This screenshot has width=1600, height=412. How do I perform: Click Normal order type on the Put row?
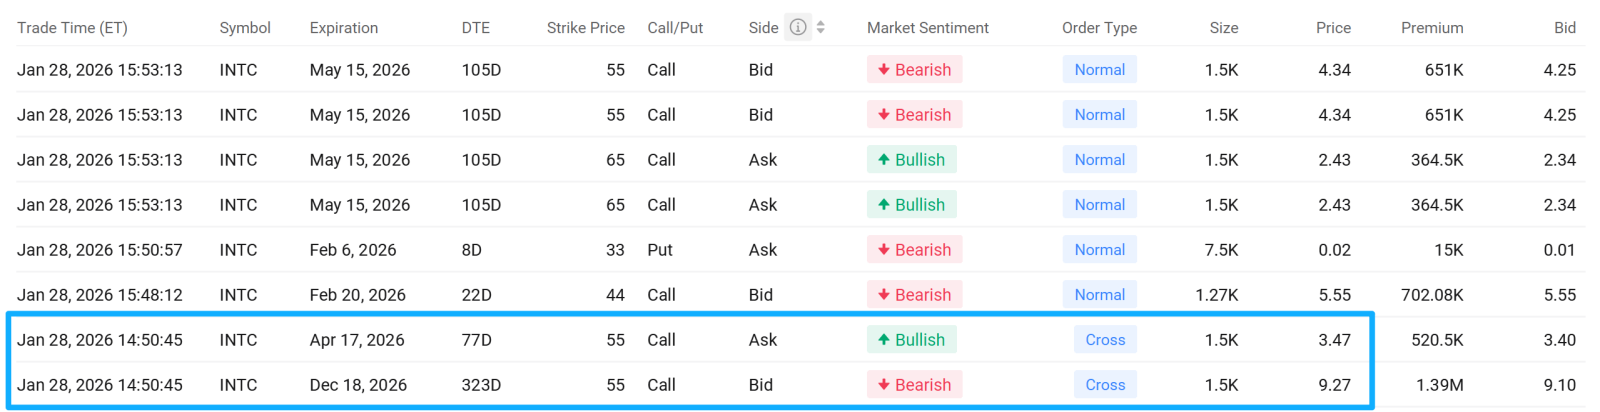(1099, 250)
